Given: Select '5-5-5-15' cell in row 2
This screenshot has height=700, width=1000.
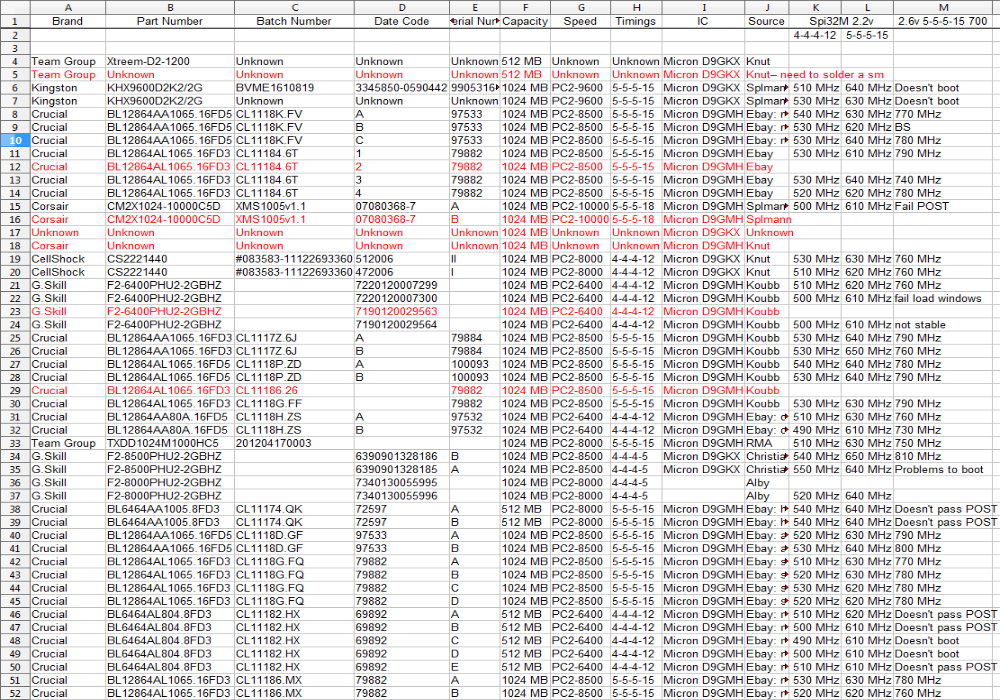Looking at the screenshot, I should [867, 35].
